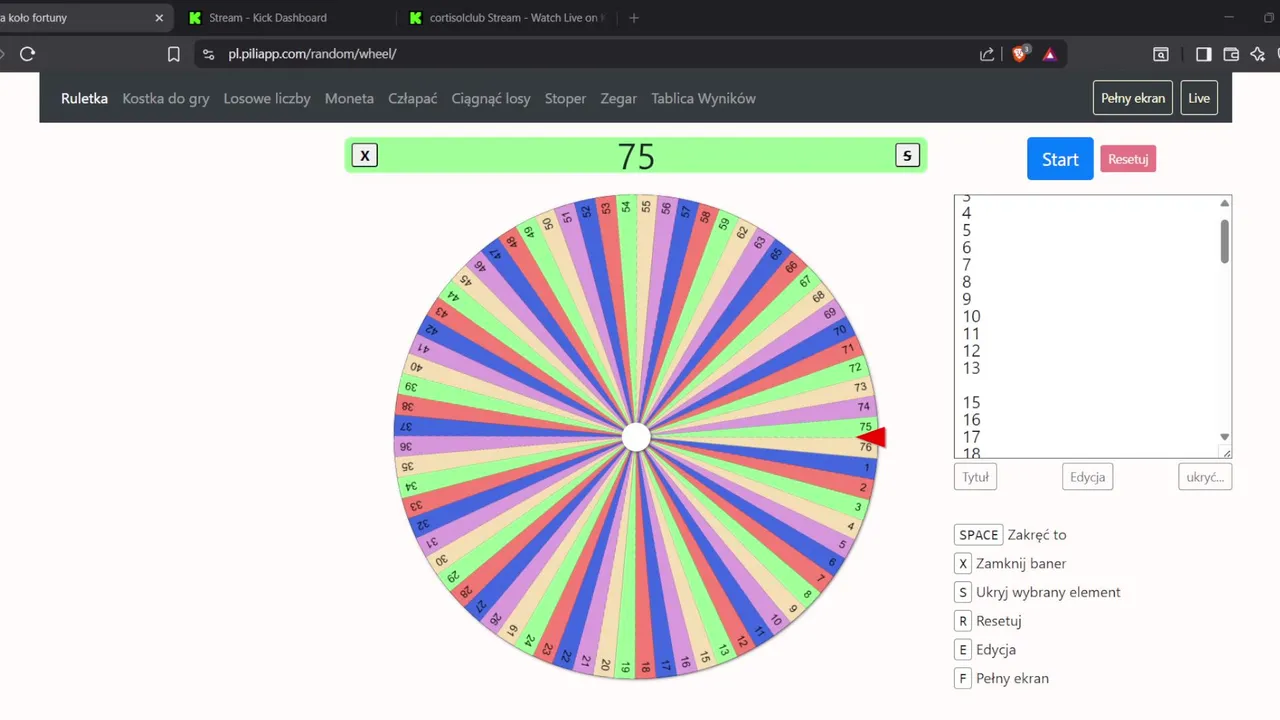The image size is (1280, 720).
Task: Click the resize handle of entries textarea
Action: [x=1226, y=453]
